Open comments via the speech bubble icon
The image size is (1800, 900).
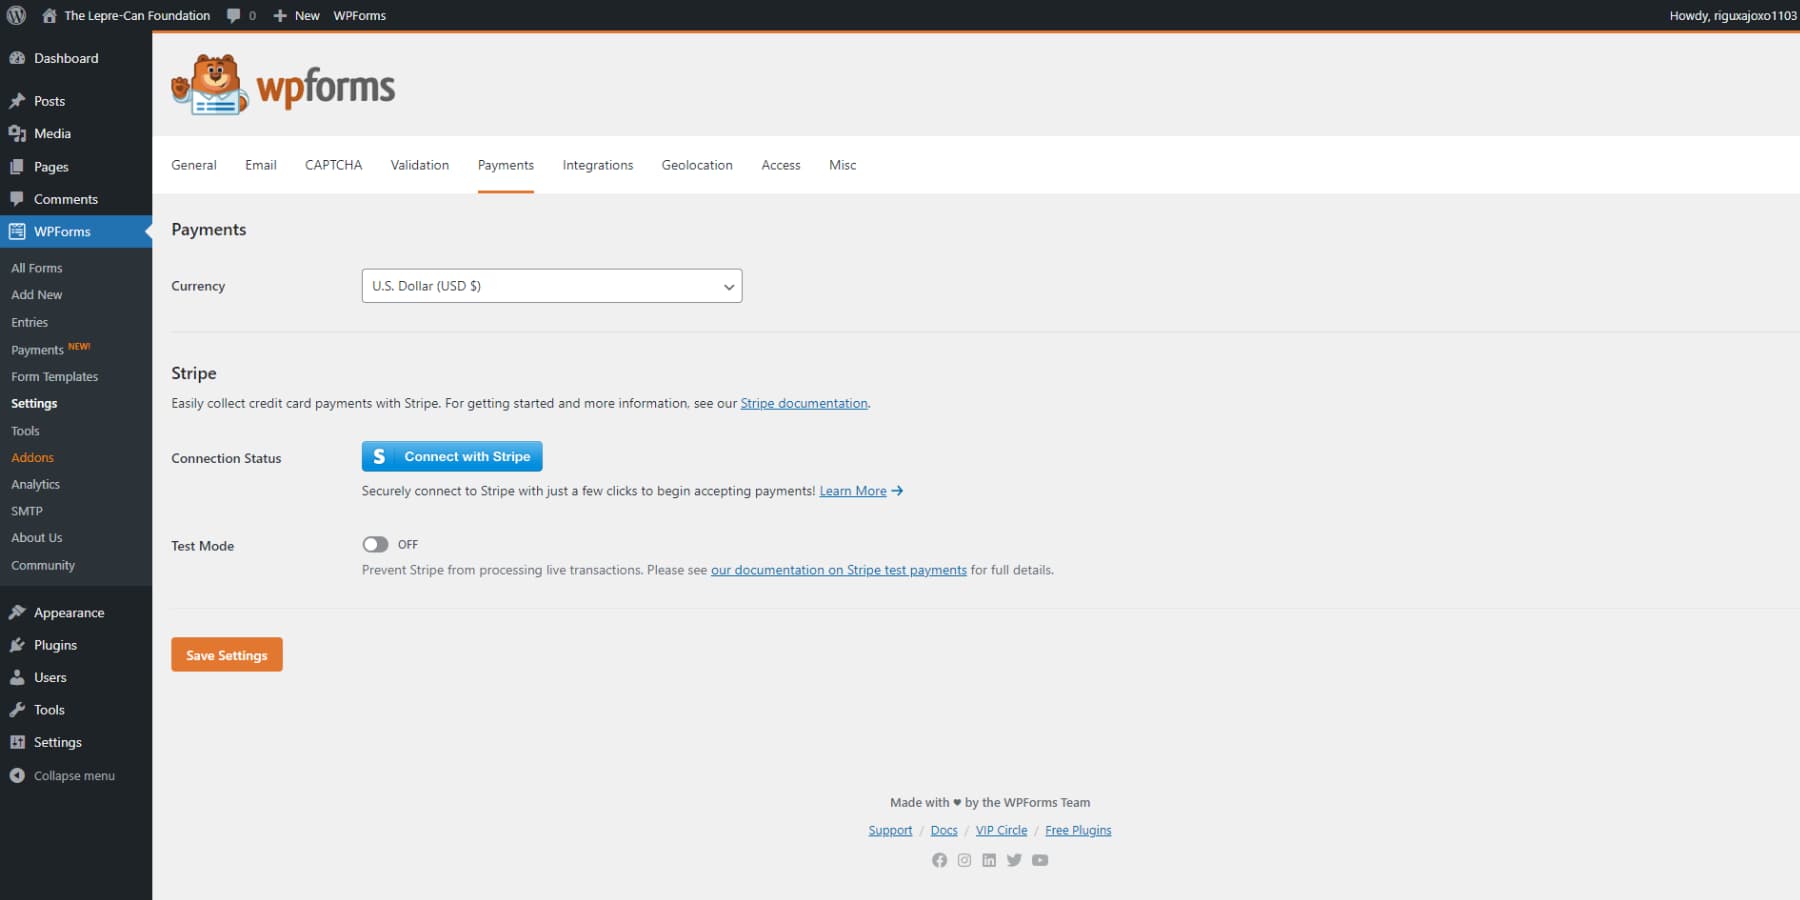tap(233, 15)
